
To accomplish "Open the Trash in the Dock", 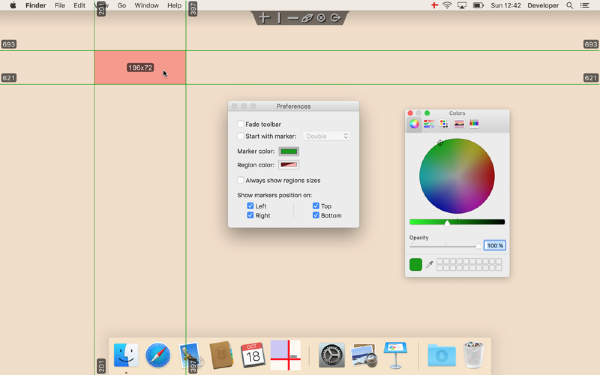I will [x=474, y=355].
